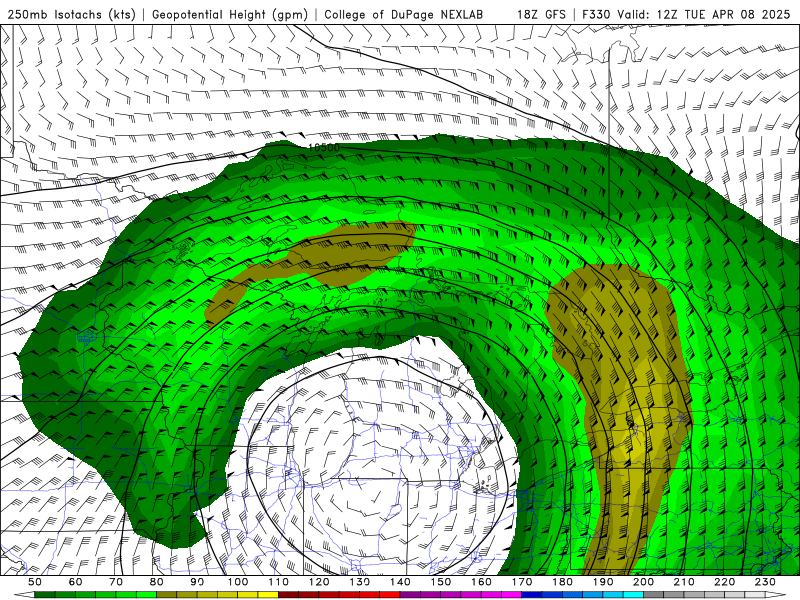Viewport: 800px width, 600px height.
Task: Select the bright yellow swatch left of 110
Action: coord(268,595)
